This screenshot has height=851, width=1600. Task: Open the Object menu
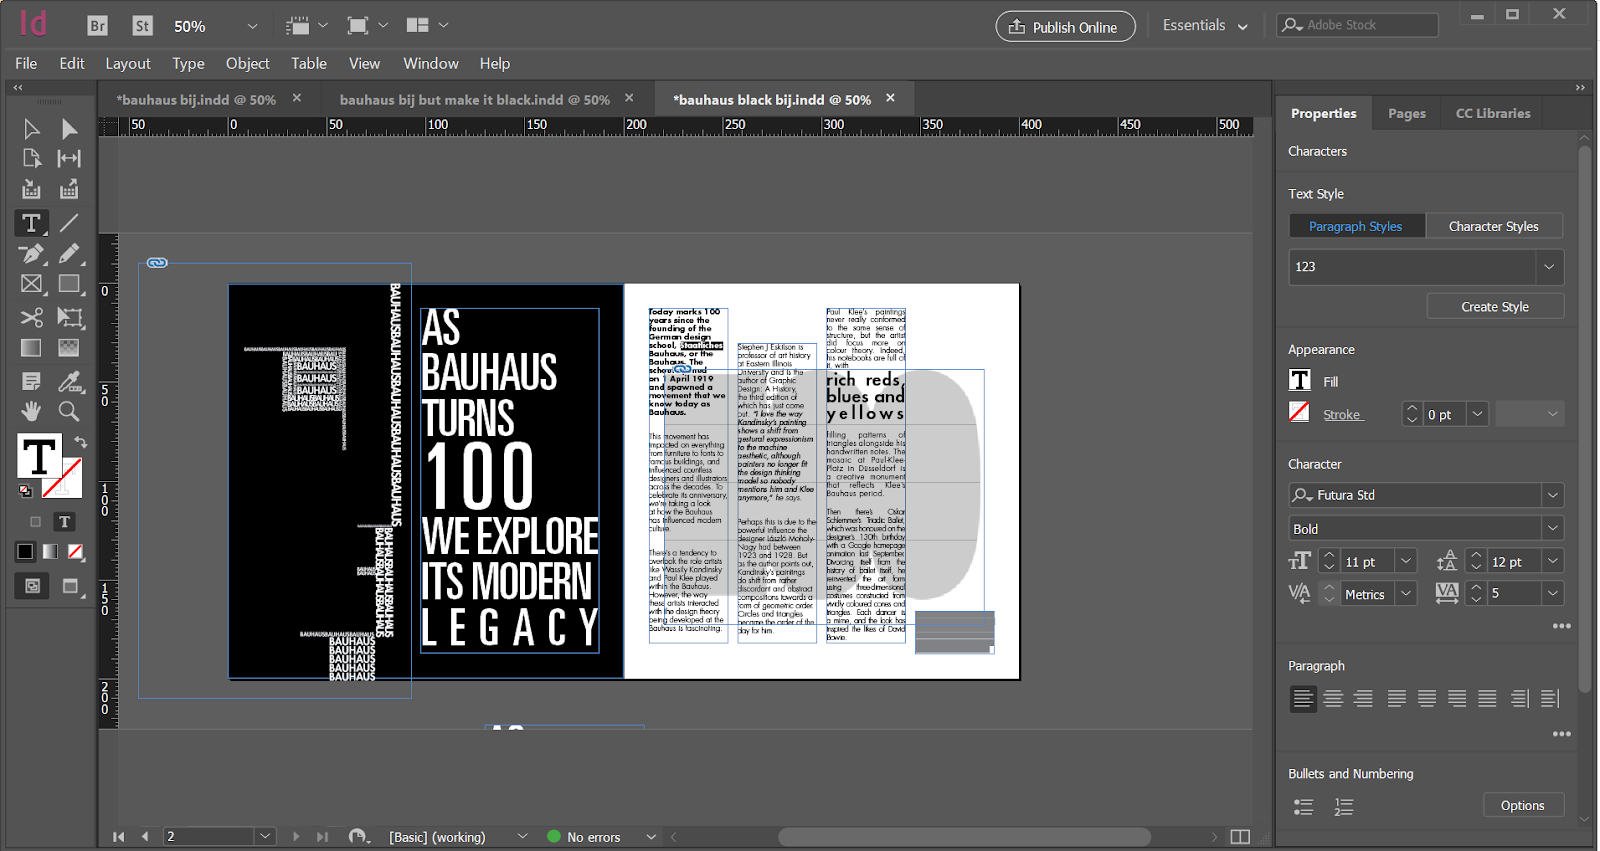(x=248, y=63)
